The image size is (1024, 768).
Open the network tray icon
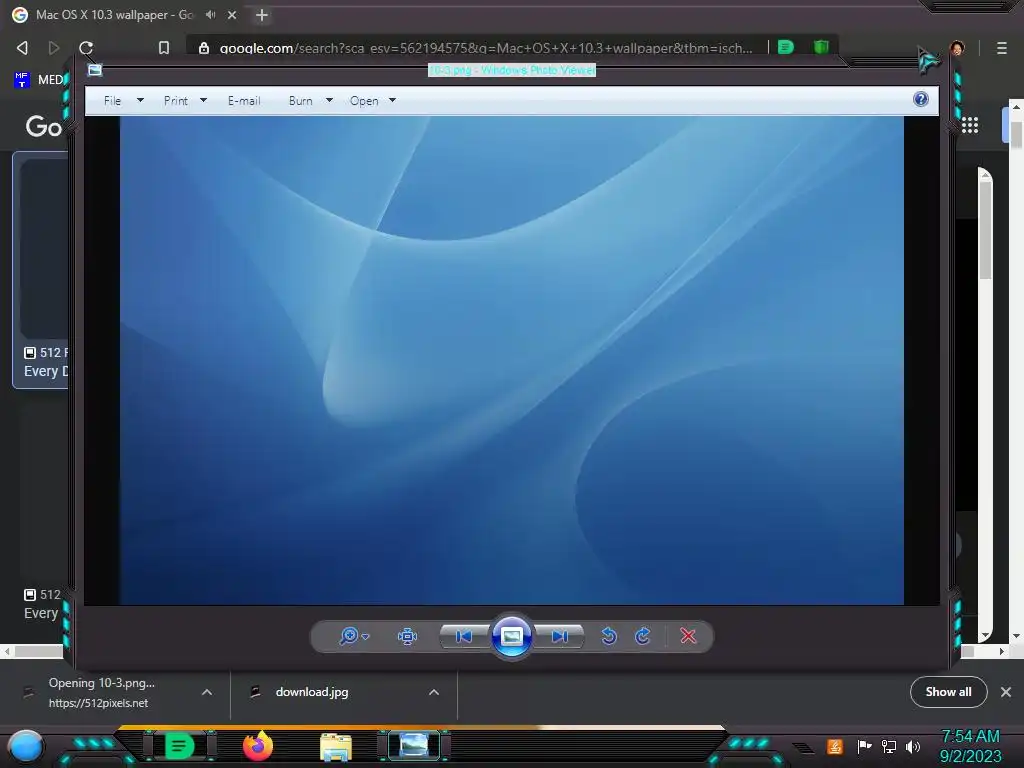[889, 746]
